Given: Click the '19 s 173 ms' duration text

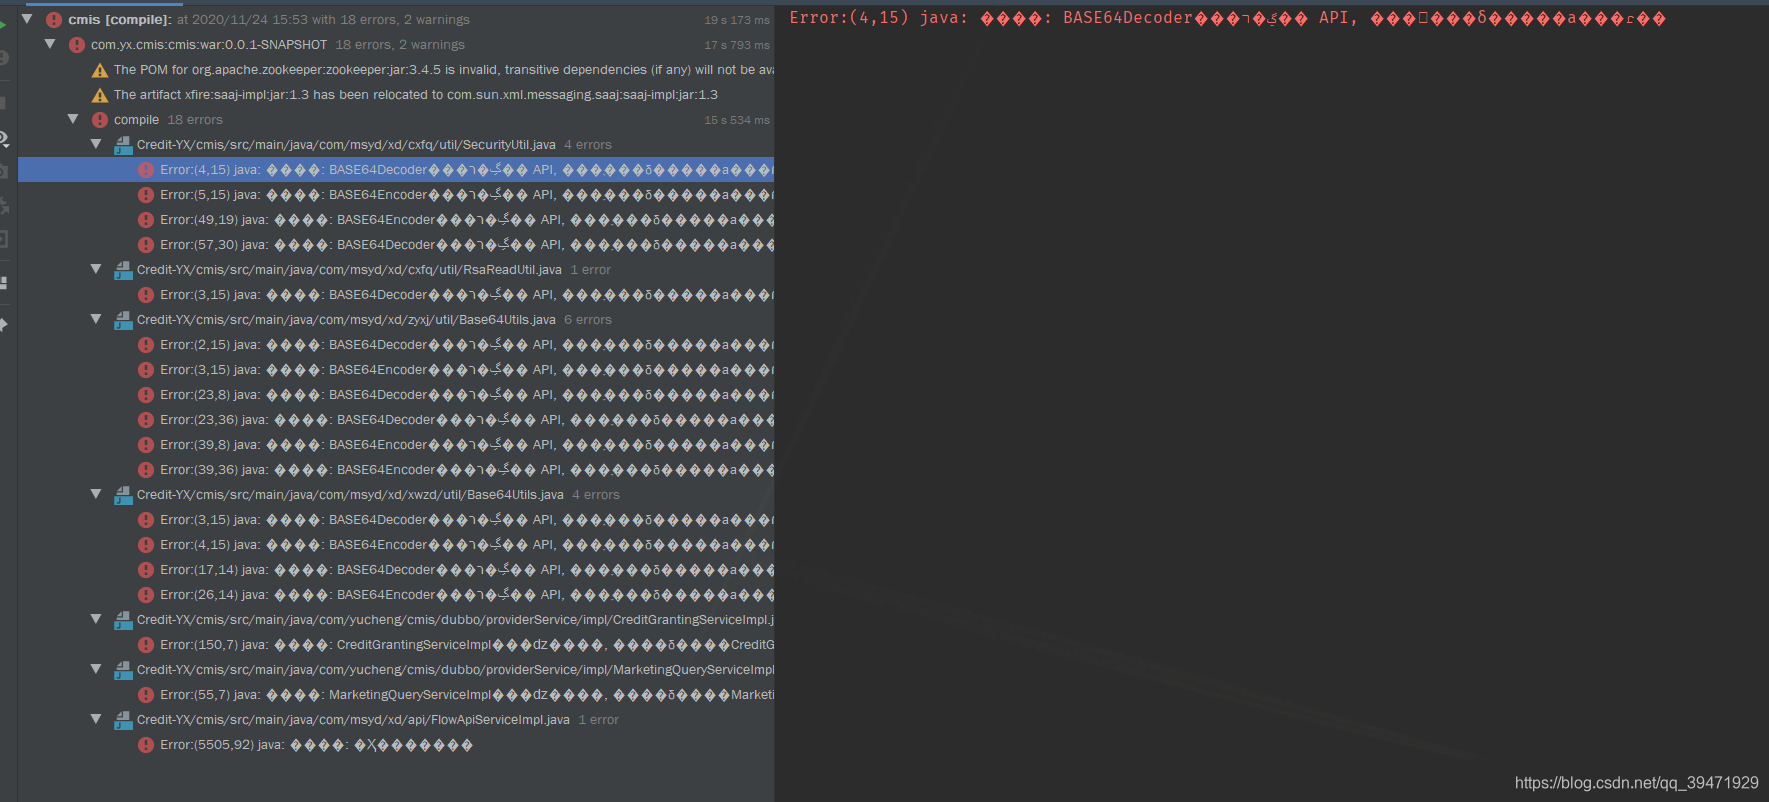Looking at the screenshot, I should [737, 20].
